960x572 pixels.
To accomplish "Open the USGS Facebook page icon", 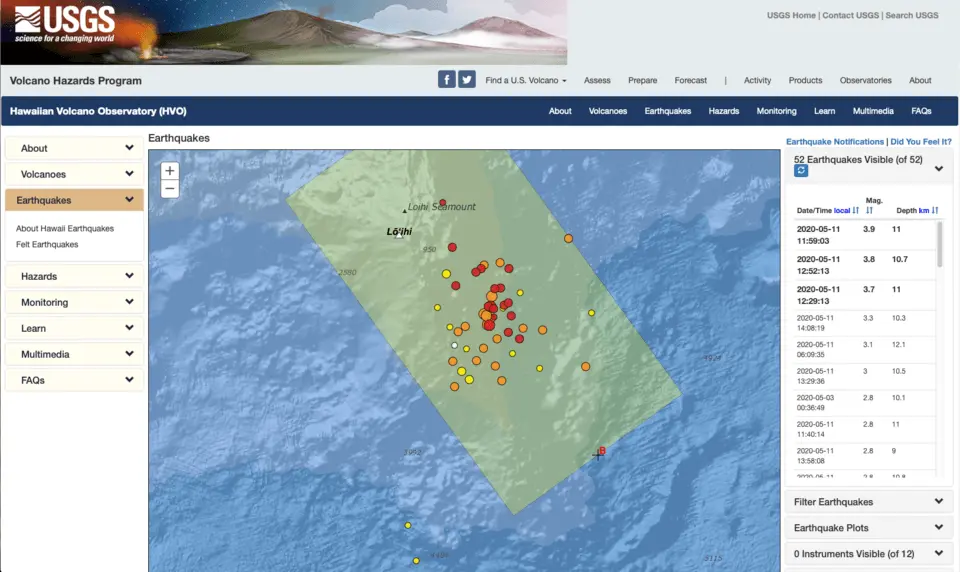I will (x=447, y=80).
